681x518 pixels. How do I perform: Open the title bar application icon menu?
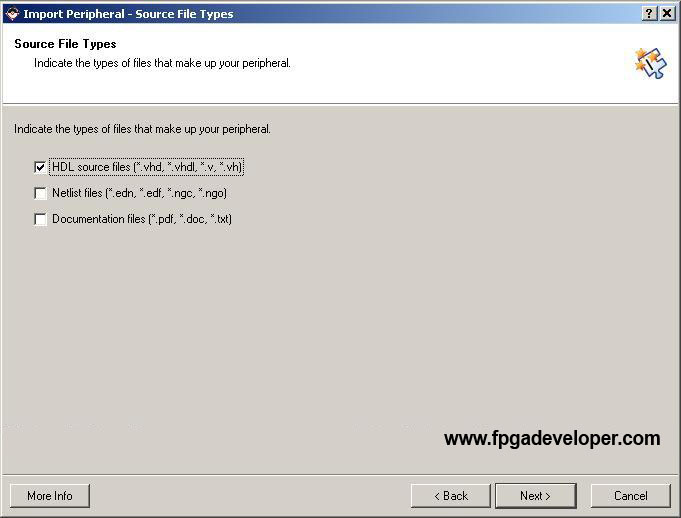pos(13,13)
